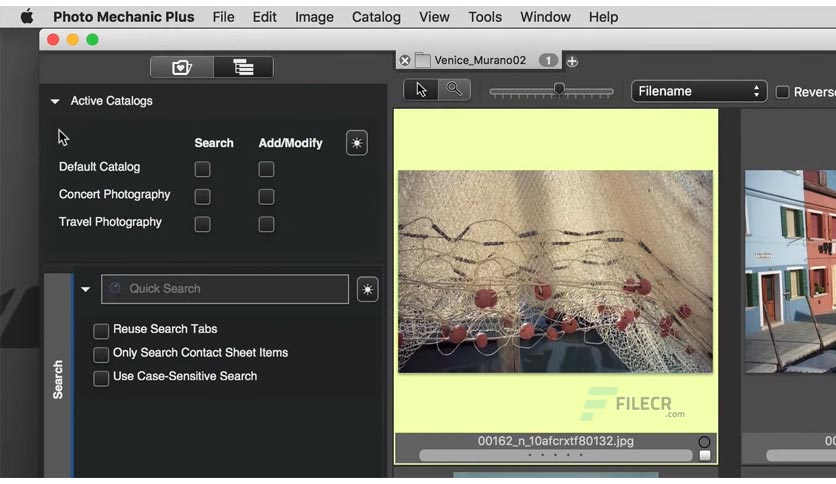Check Reuse Search Tabs

point(101,331)
